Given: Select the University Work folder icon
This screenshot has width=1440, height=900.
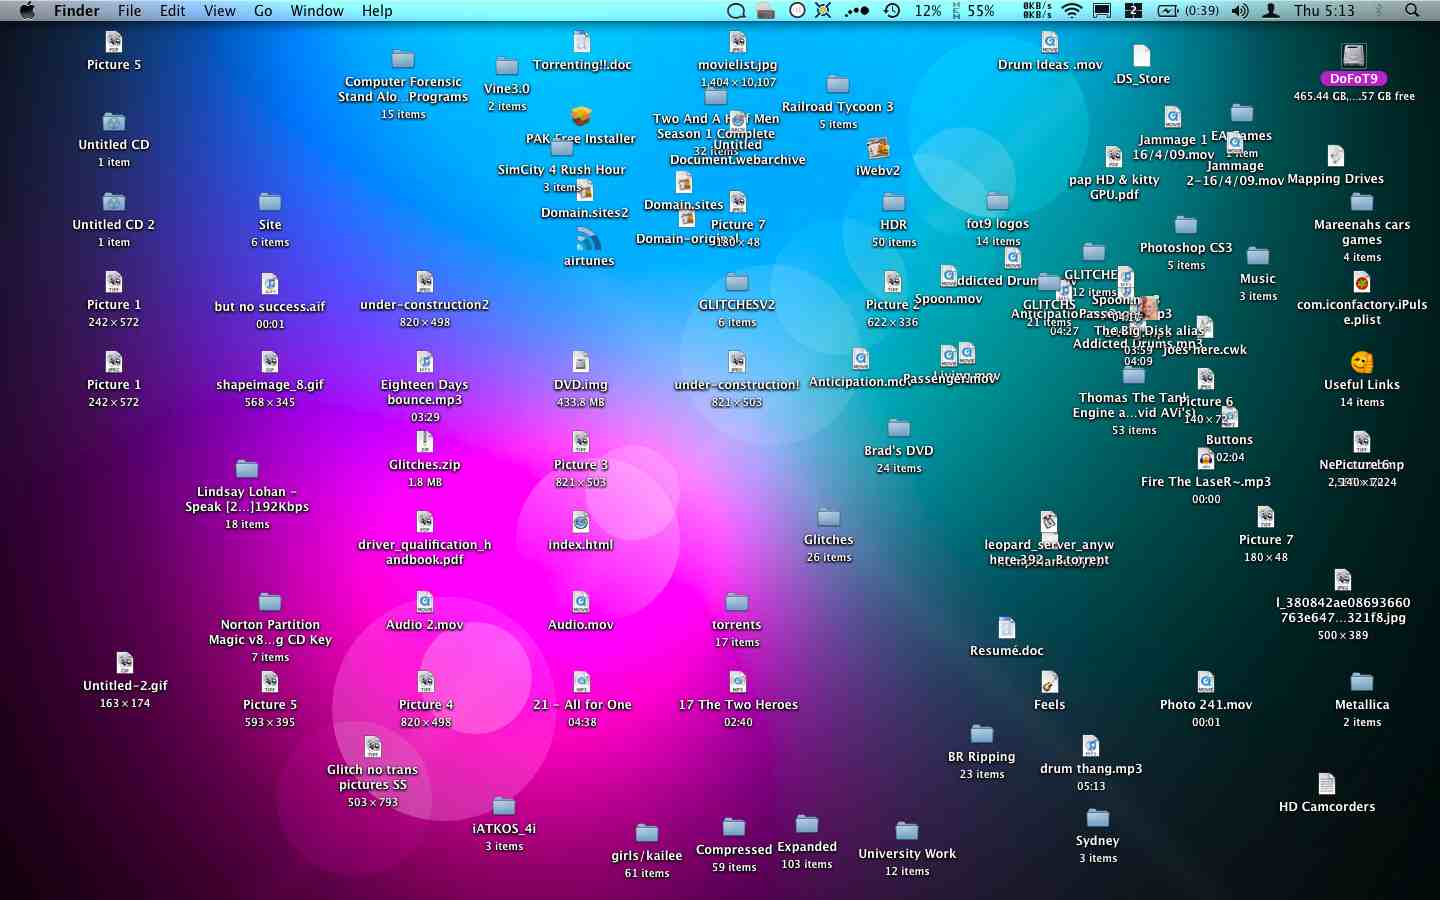Looking at the screenshot, I should (907, 831).
